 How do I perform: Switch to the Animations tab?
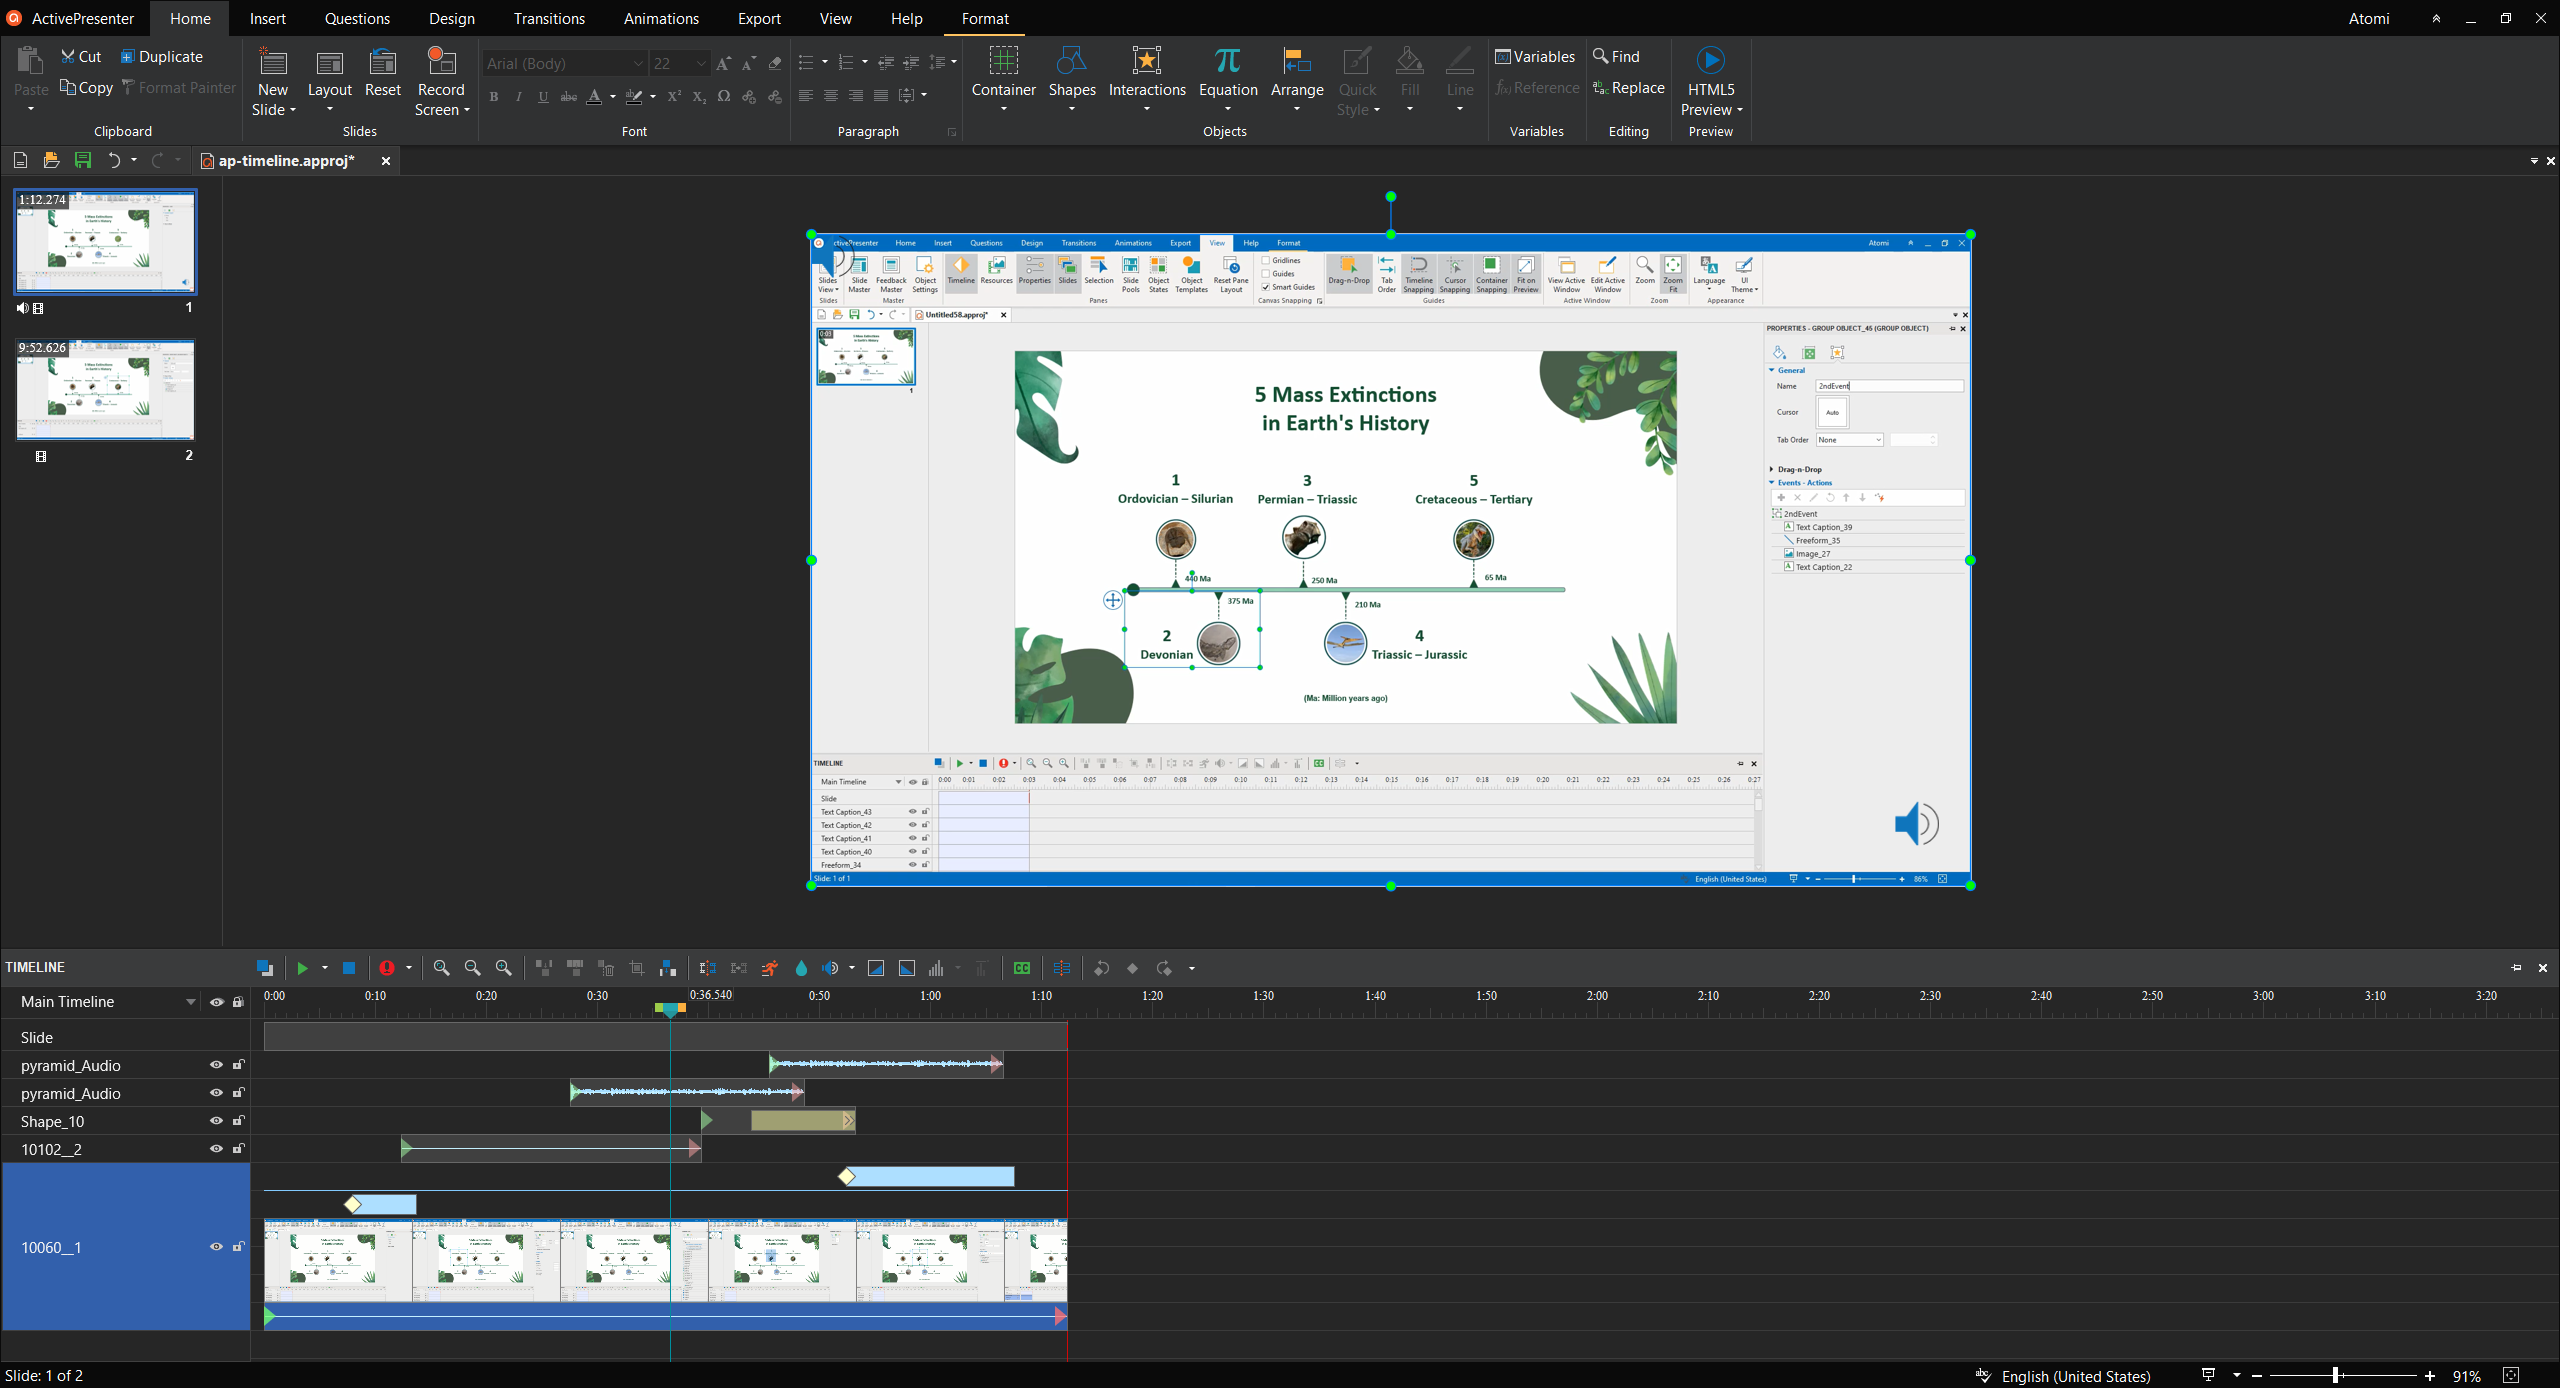coord(661,19)
